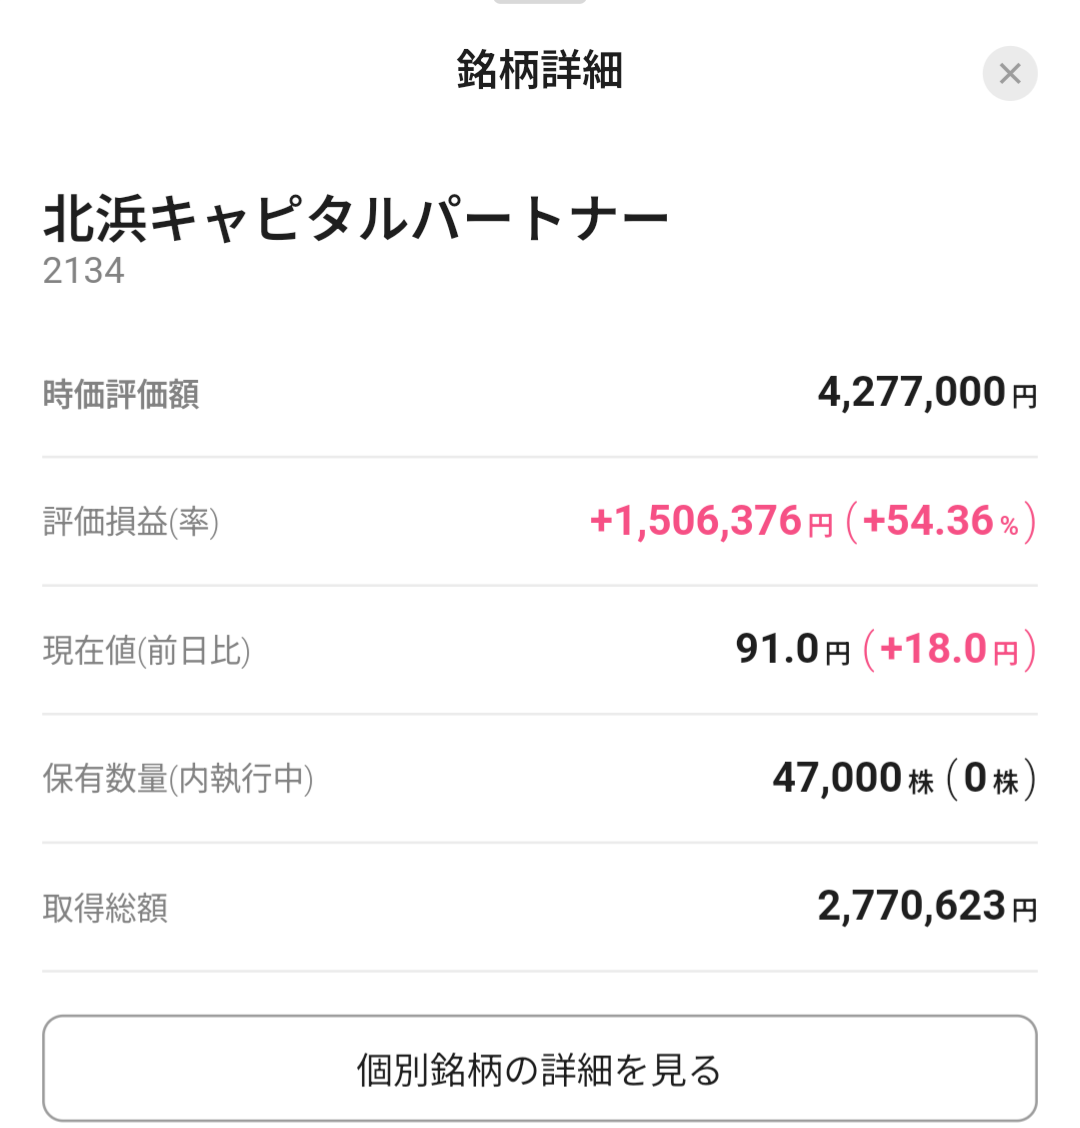Tap the +54.36% gain rate
Screen dimensions: 1080x1128
point(941,521)
